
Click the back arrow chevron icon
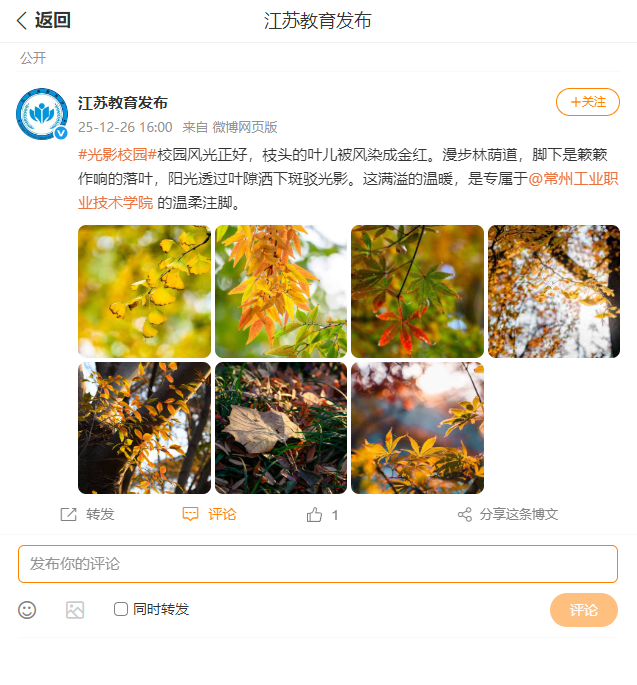click(22, 21)
